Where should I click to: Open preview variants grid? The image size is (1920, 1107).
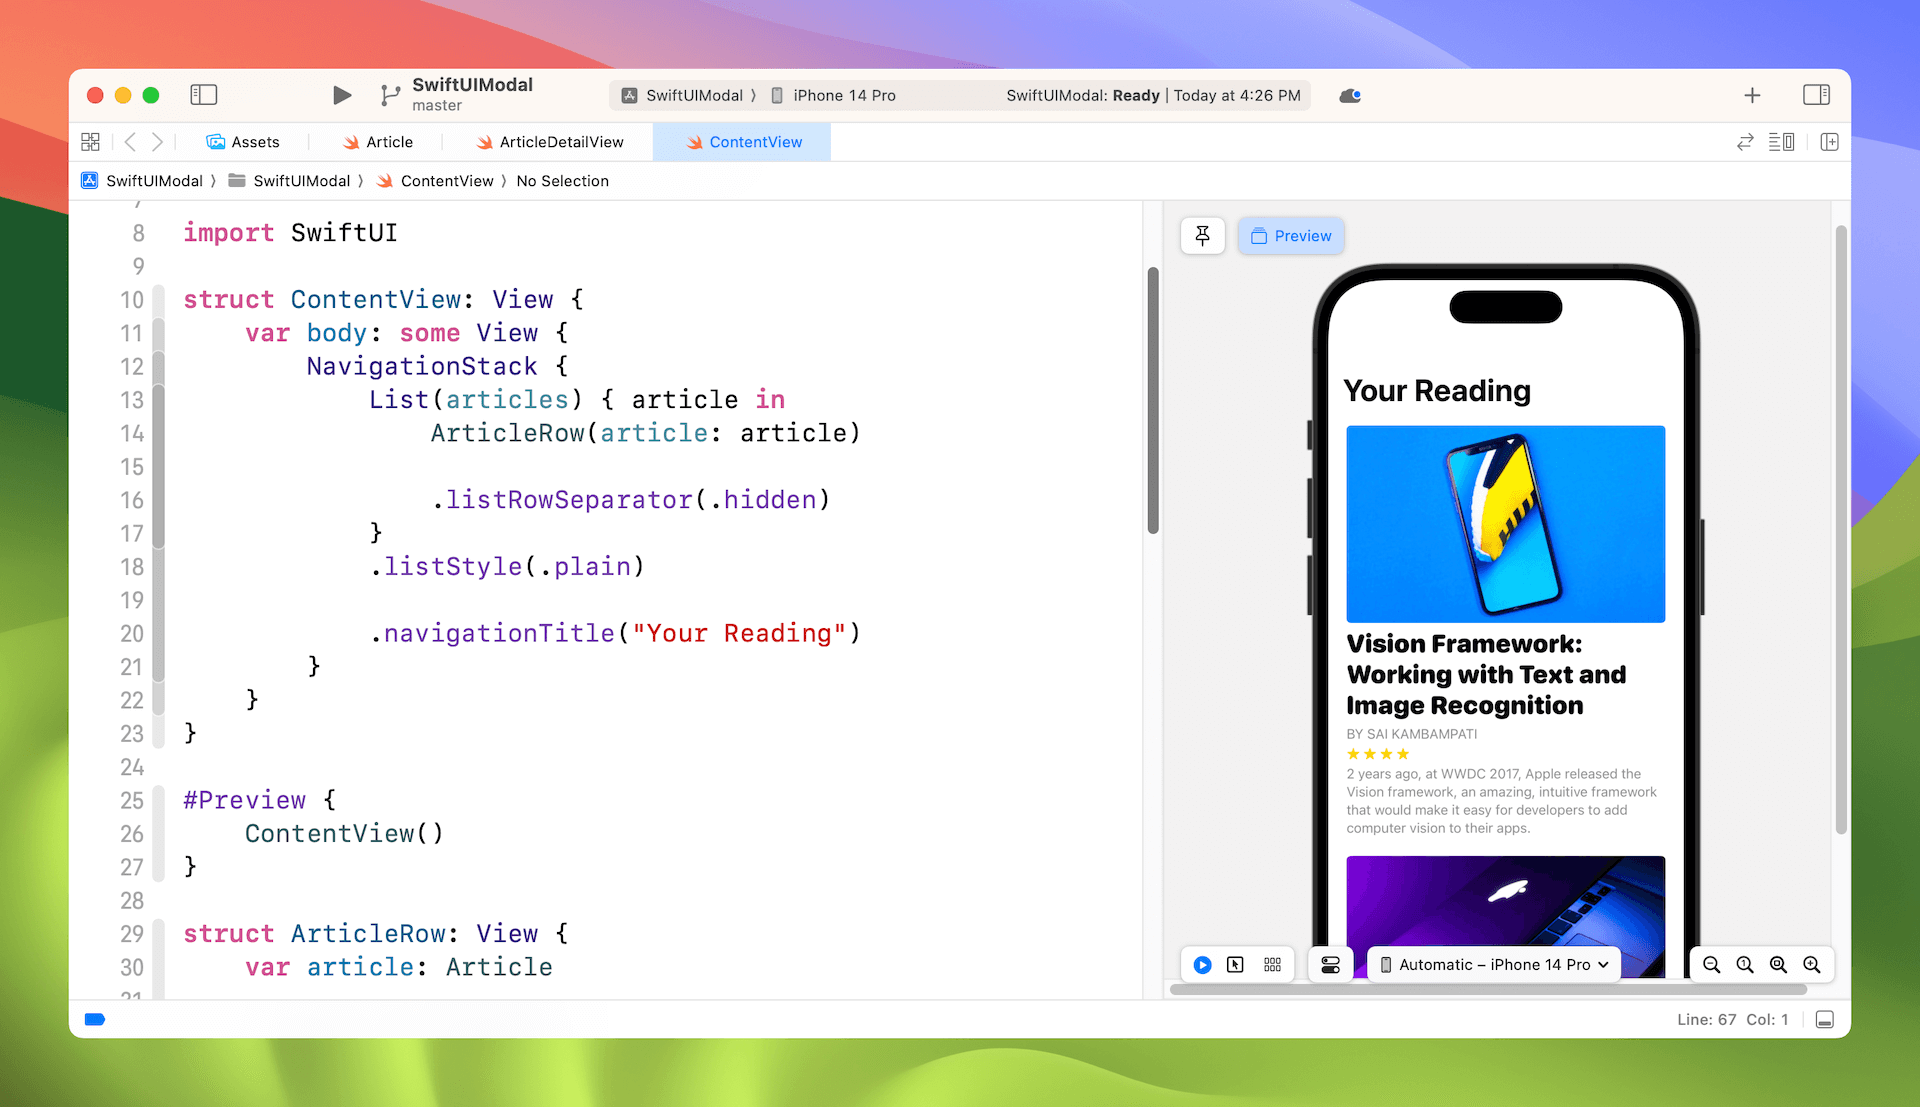(1272, 965)
